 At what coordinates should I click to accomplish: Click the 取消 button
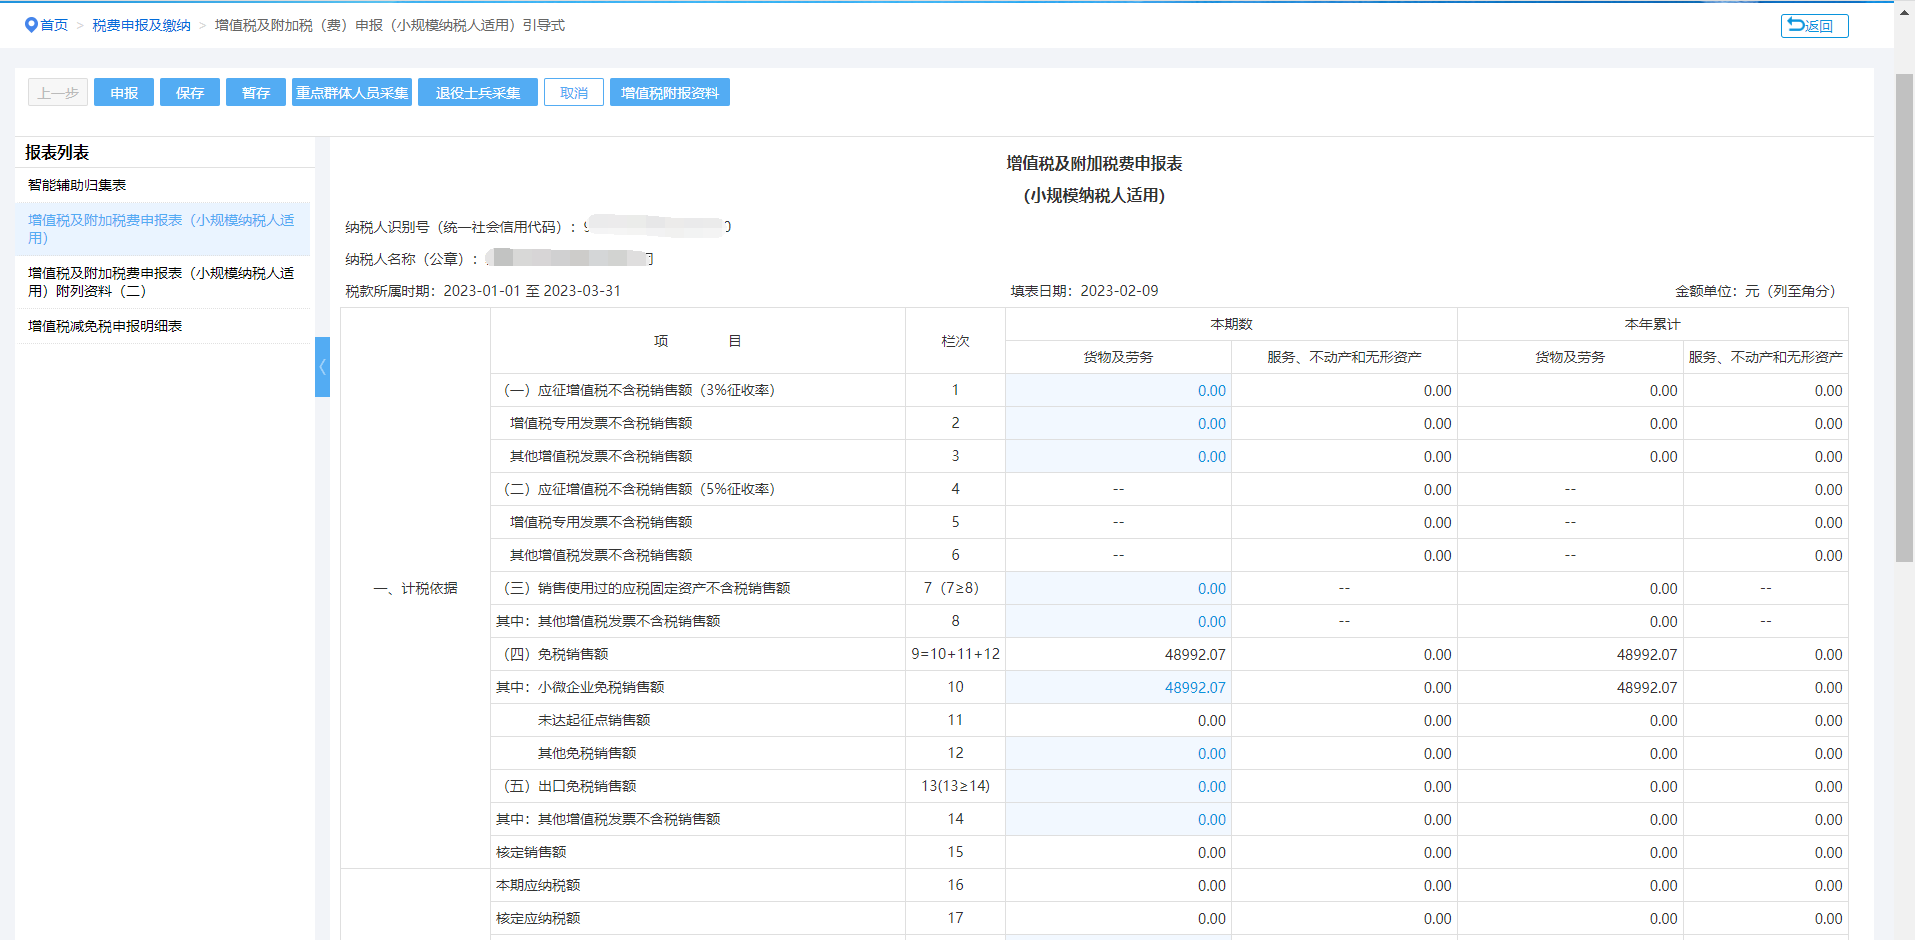(574, 93)
